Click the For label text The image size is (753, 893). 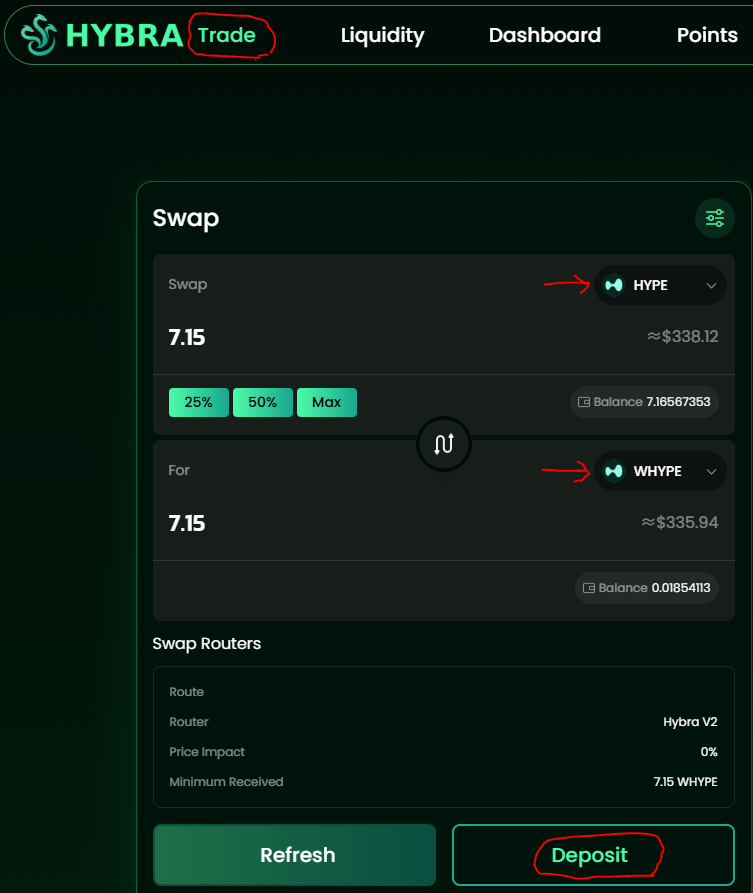pyautogui.click(x=179, y=470)
